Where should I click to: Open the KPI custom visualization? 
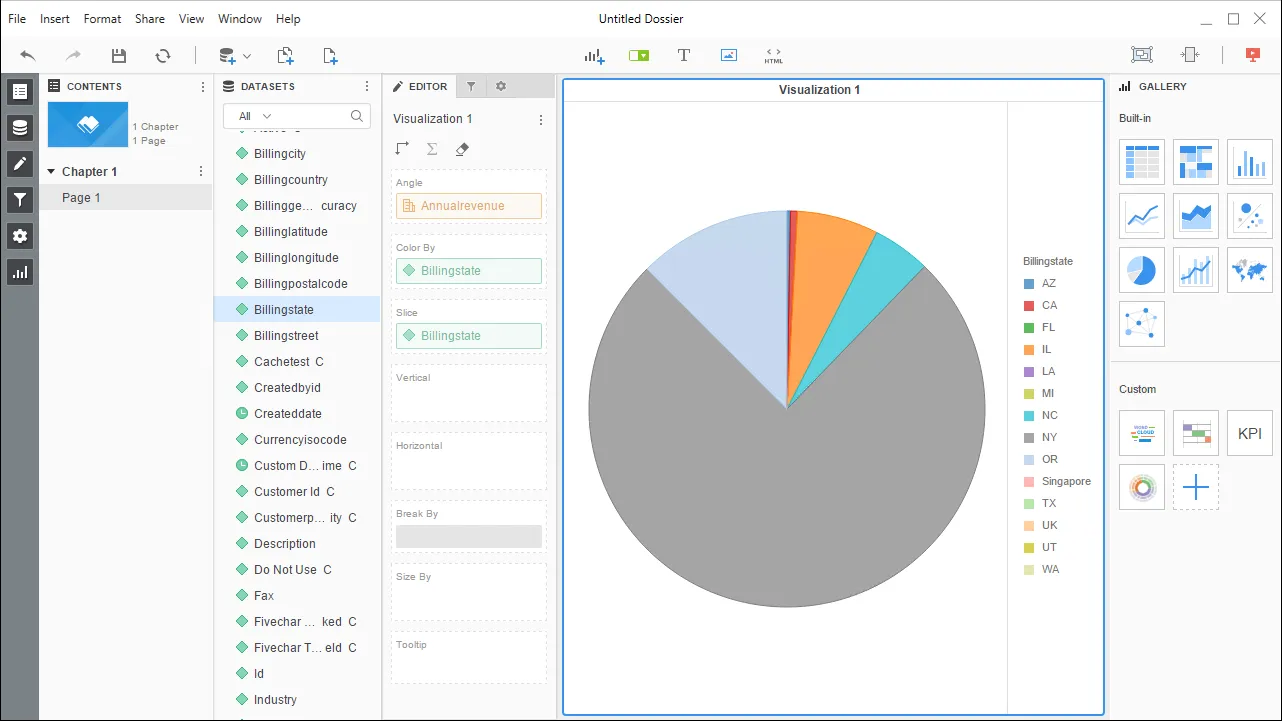click(x=1249, y=433)
